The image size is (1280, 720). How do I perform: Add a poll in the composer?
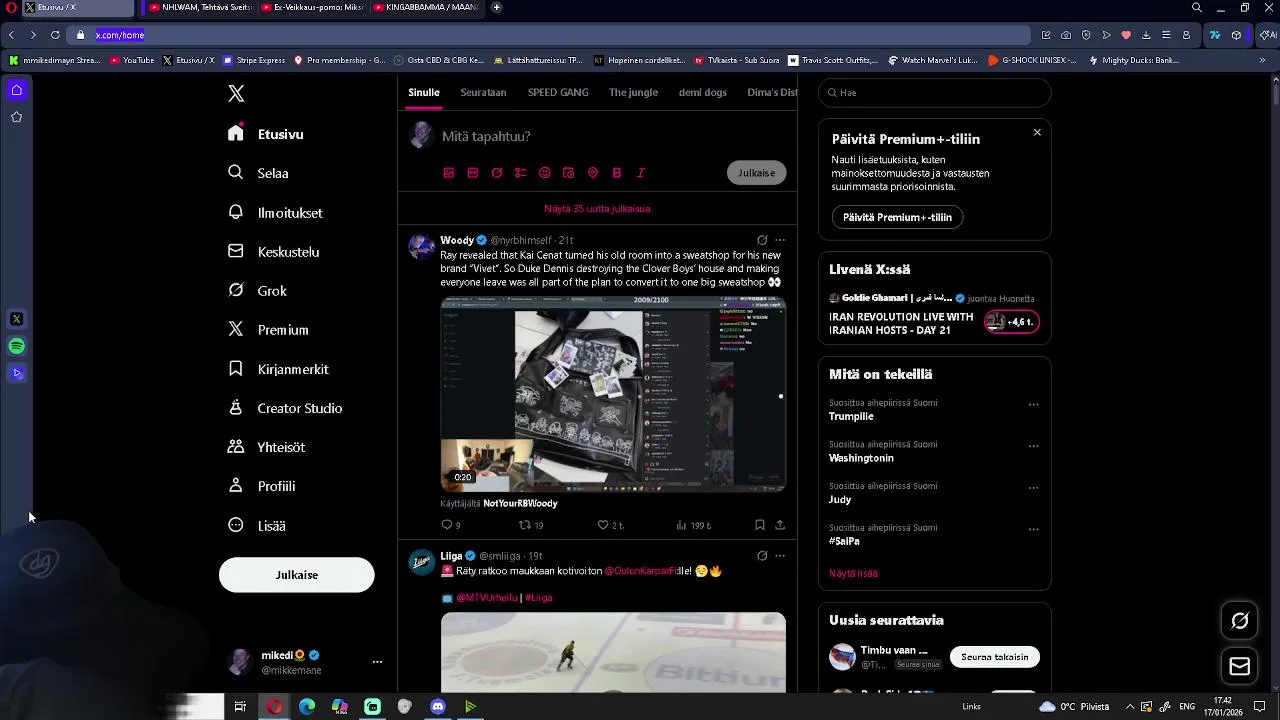[x=521, y=173]
